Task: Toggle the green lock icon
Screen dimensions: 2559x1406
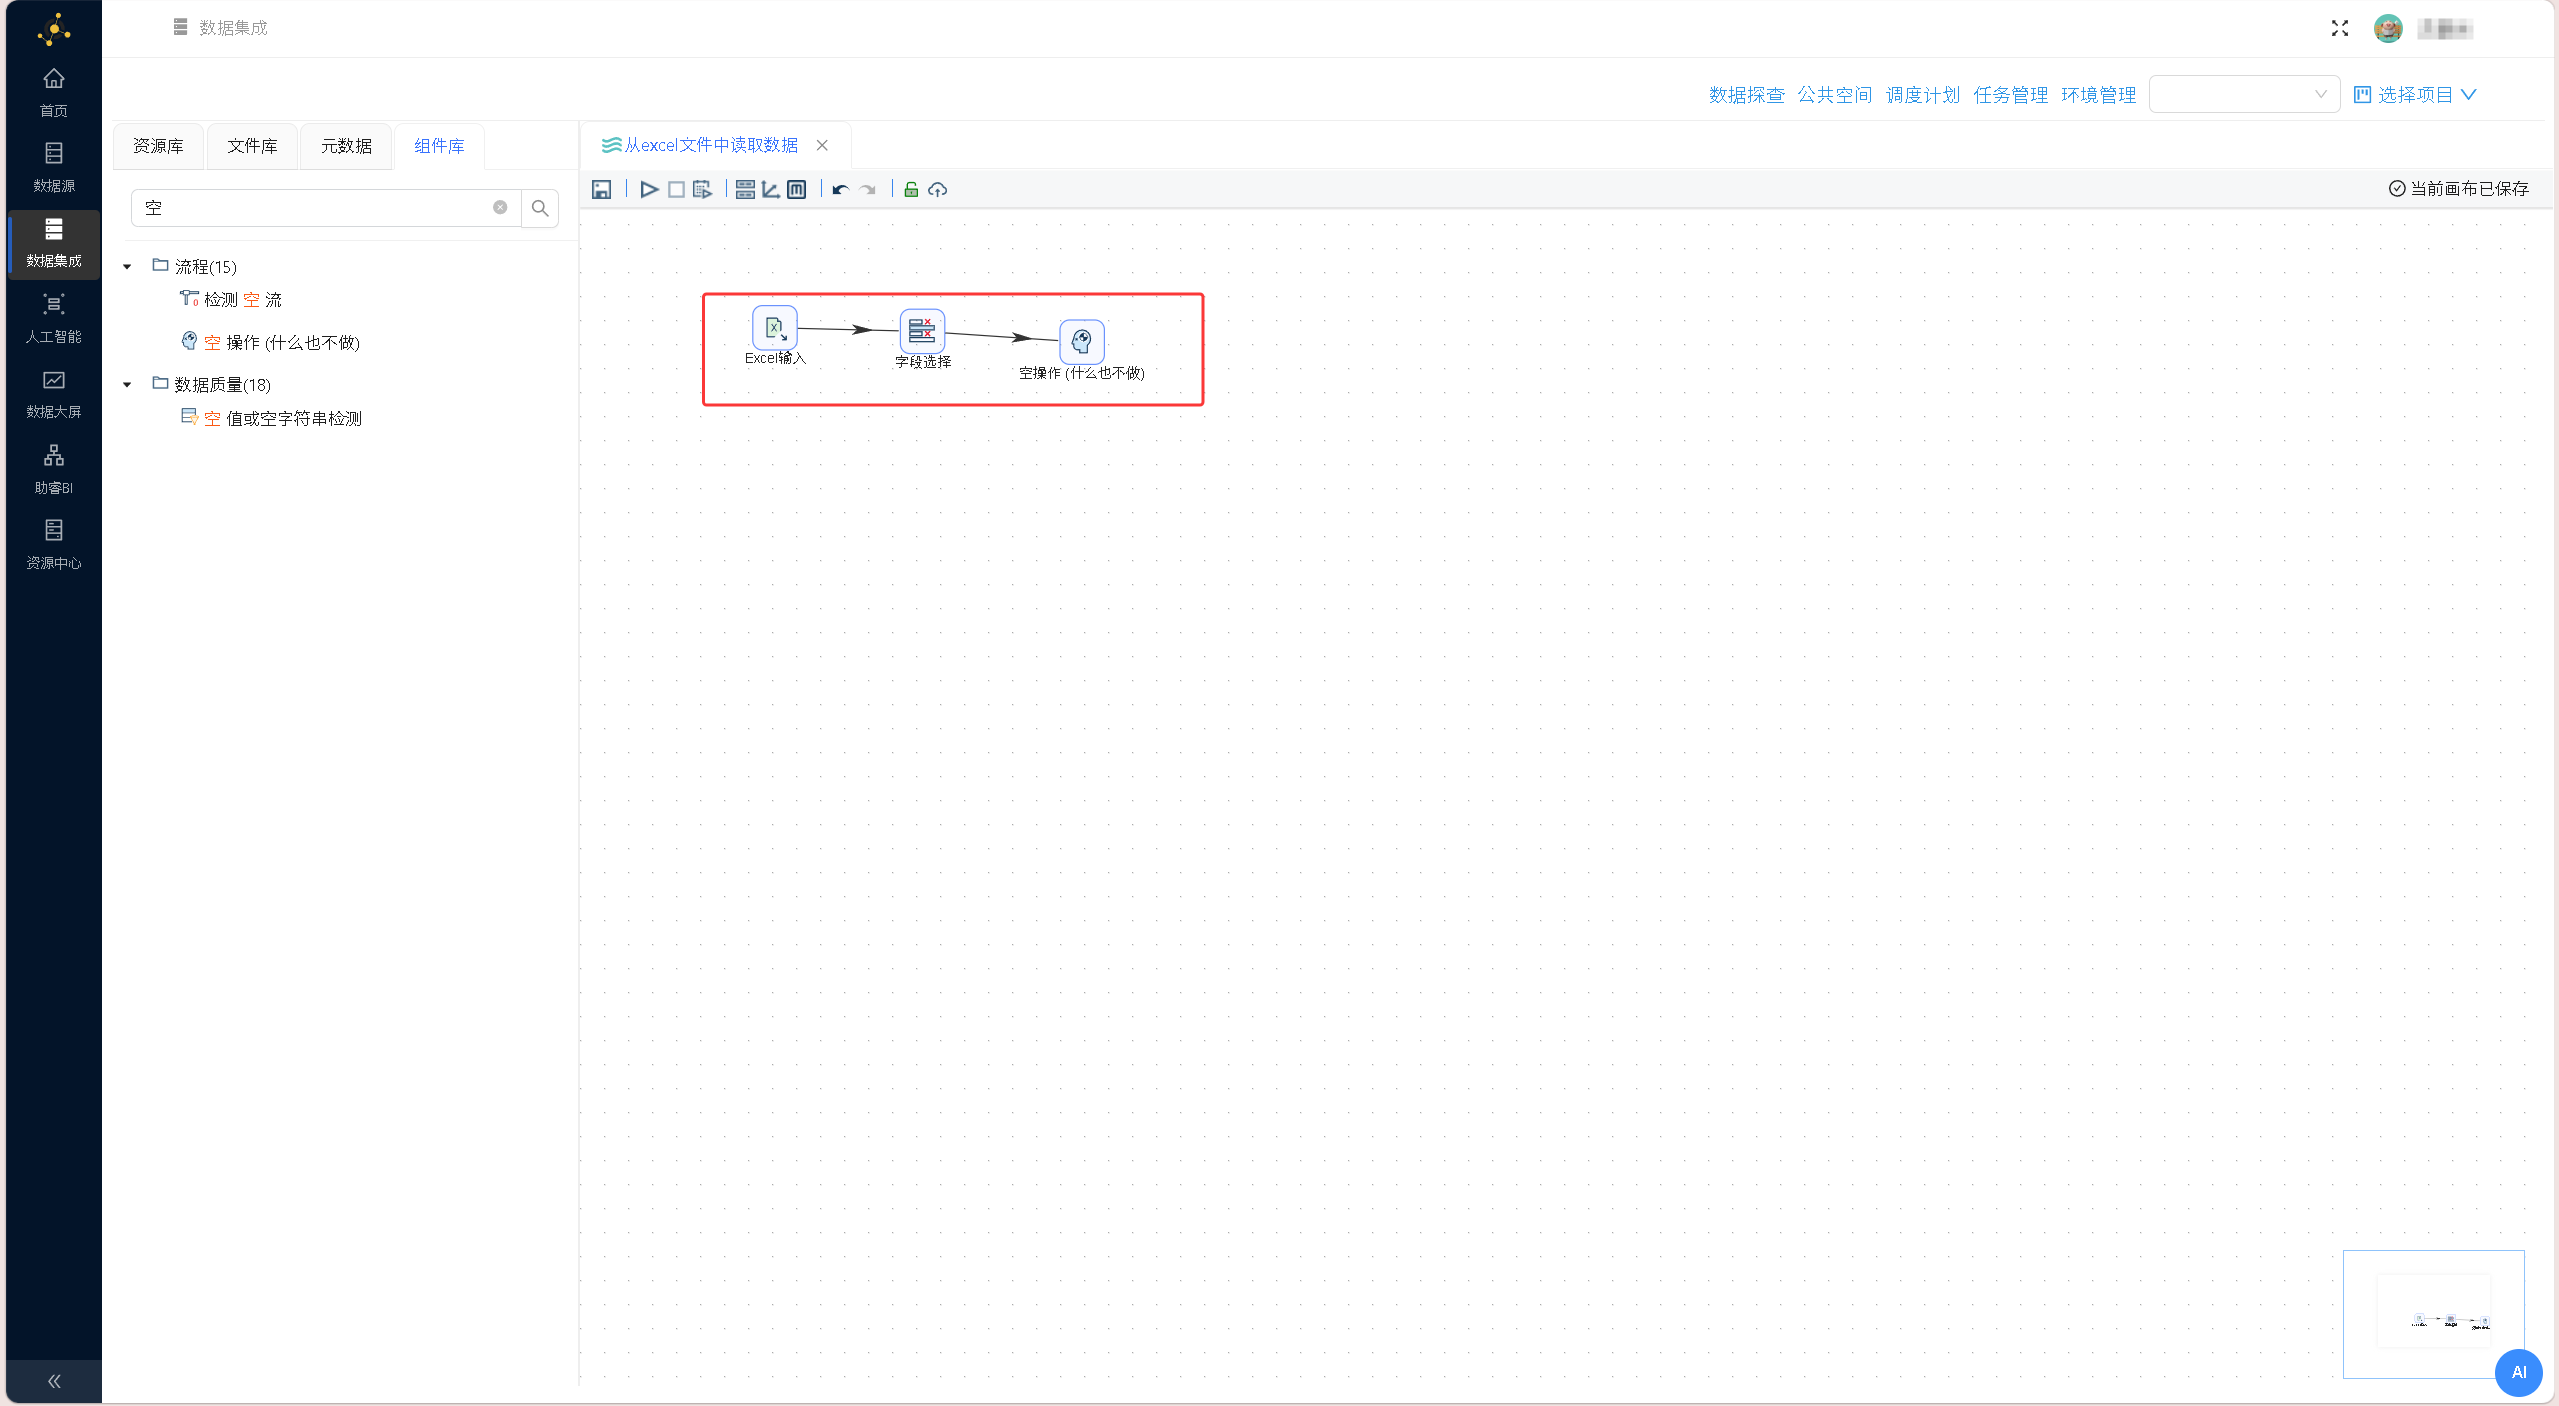Action: click(911, 189)
